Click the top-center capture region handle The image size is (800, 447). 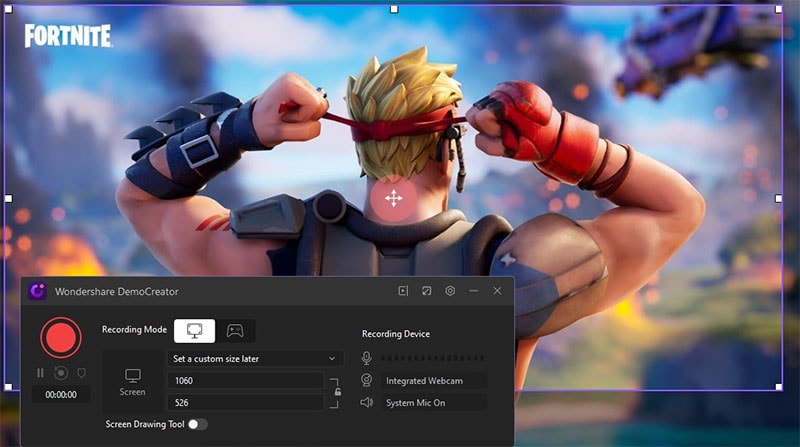coord(394,9)
